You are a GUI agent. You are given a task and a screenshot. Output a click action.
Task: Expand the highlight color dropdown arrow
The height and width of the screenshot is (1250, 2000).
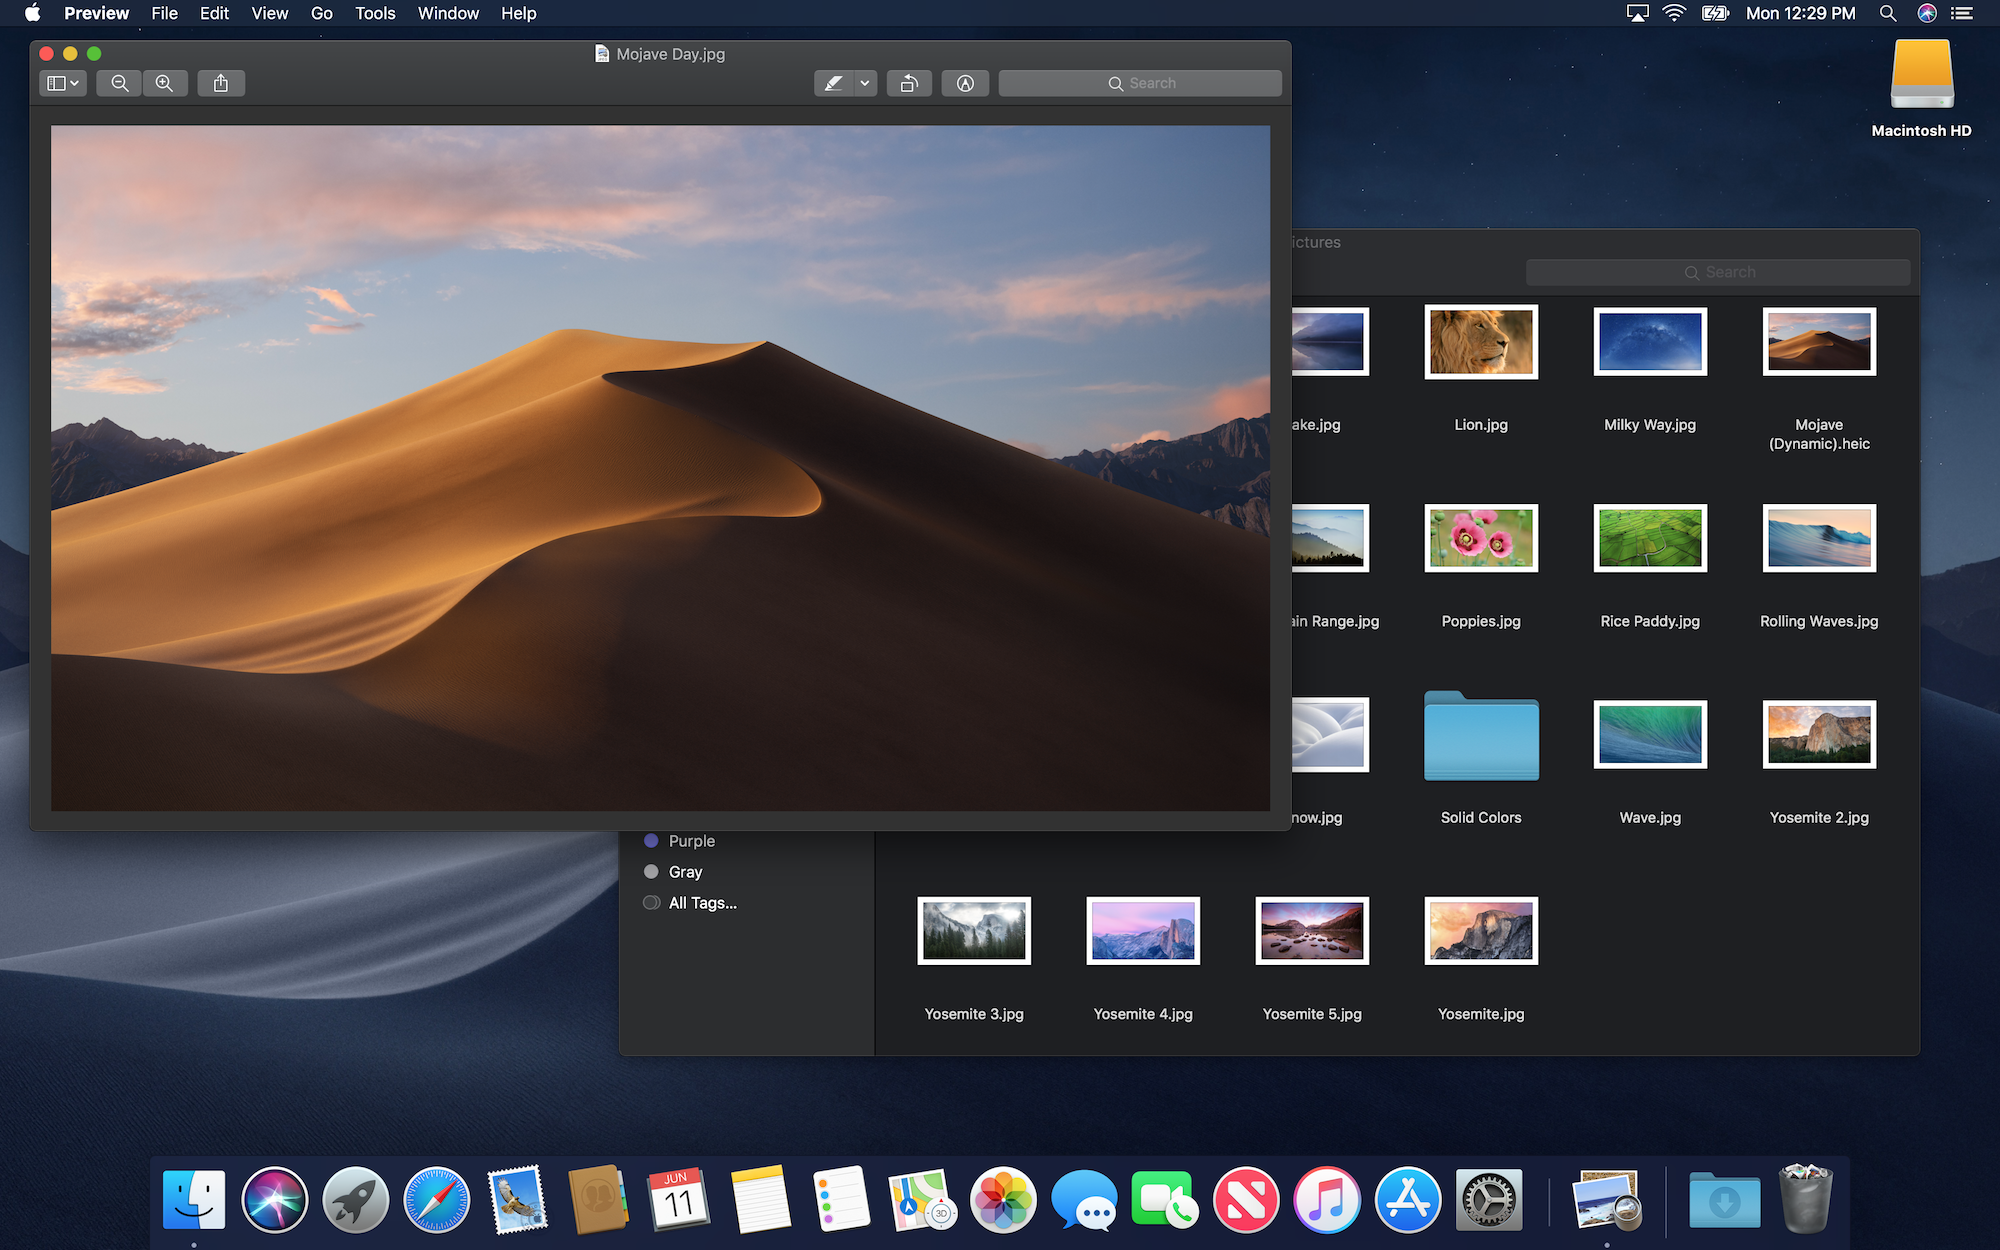point(865,83)
